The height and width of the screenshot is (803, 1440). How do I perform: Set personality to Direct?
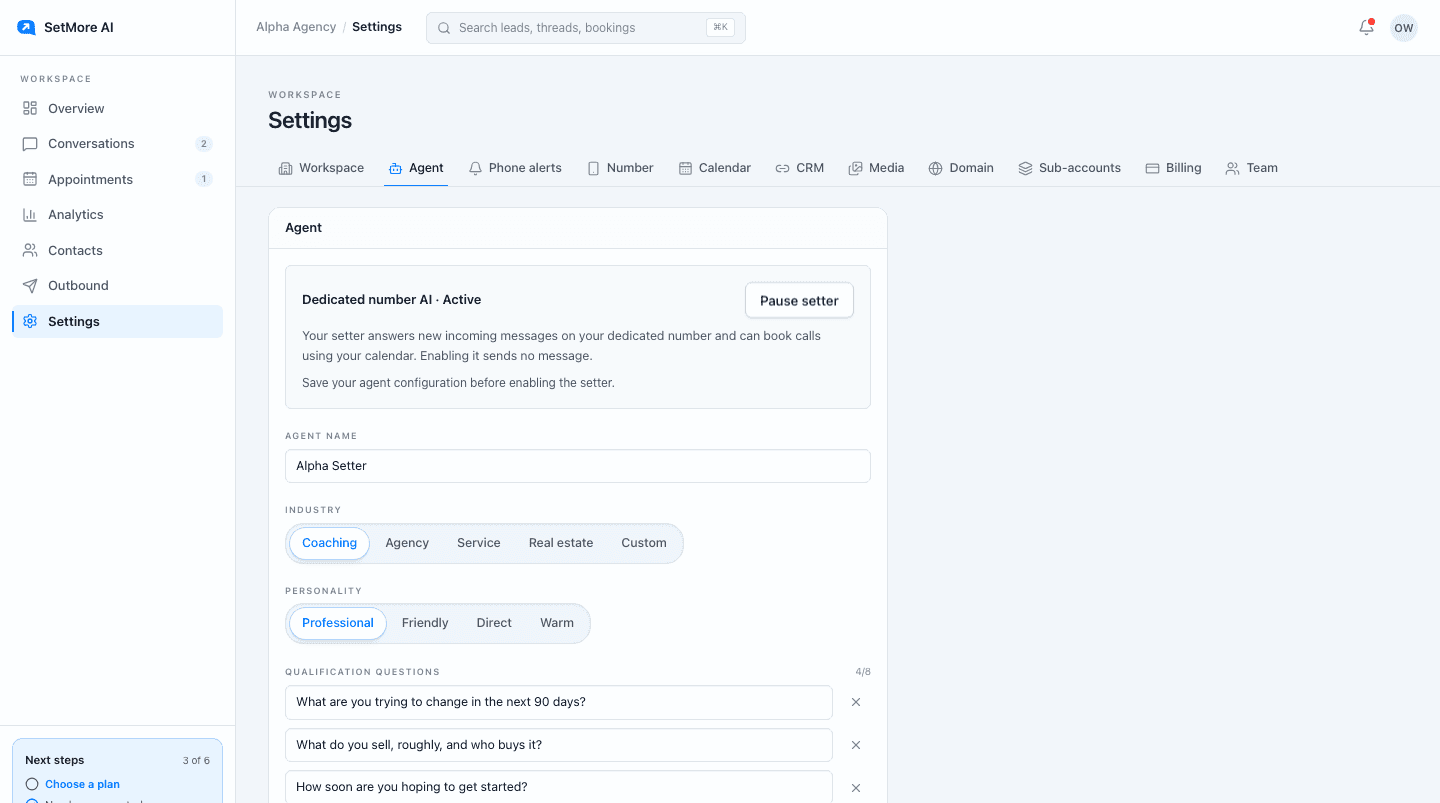click(494, 623)
